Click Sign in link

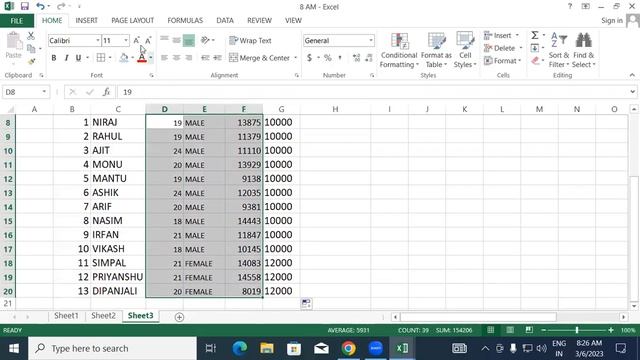pos(612,20)
